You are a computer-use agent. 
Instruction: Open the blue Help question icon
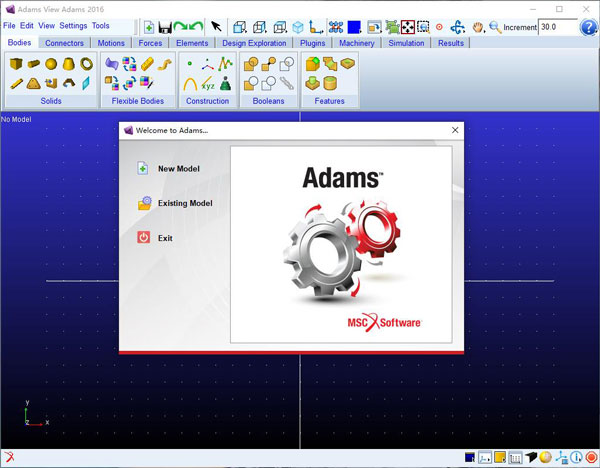click(589, 27)
